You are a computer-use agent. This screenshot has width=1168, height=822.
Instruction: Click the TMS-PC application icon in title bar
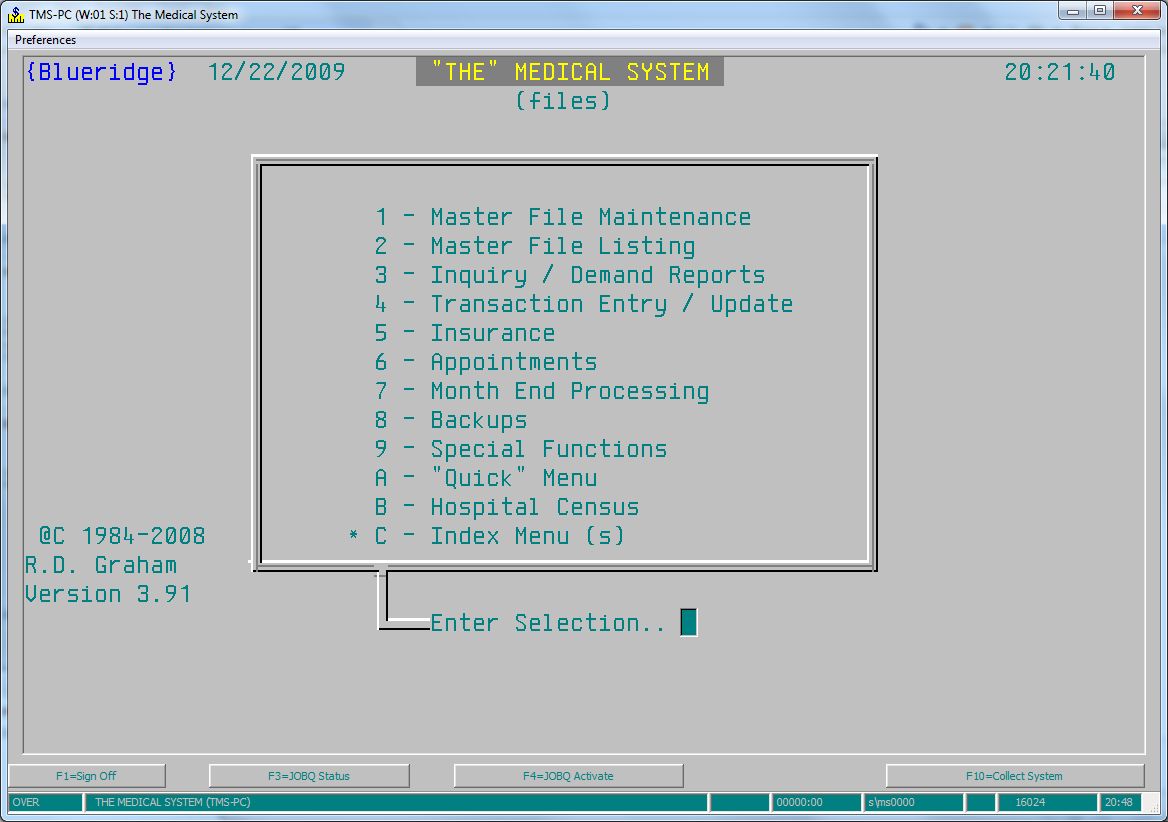15,14
